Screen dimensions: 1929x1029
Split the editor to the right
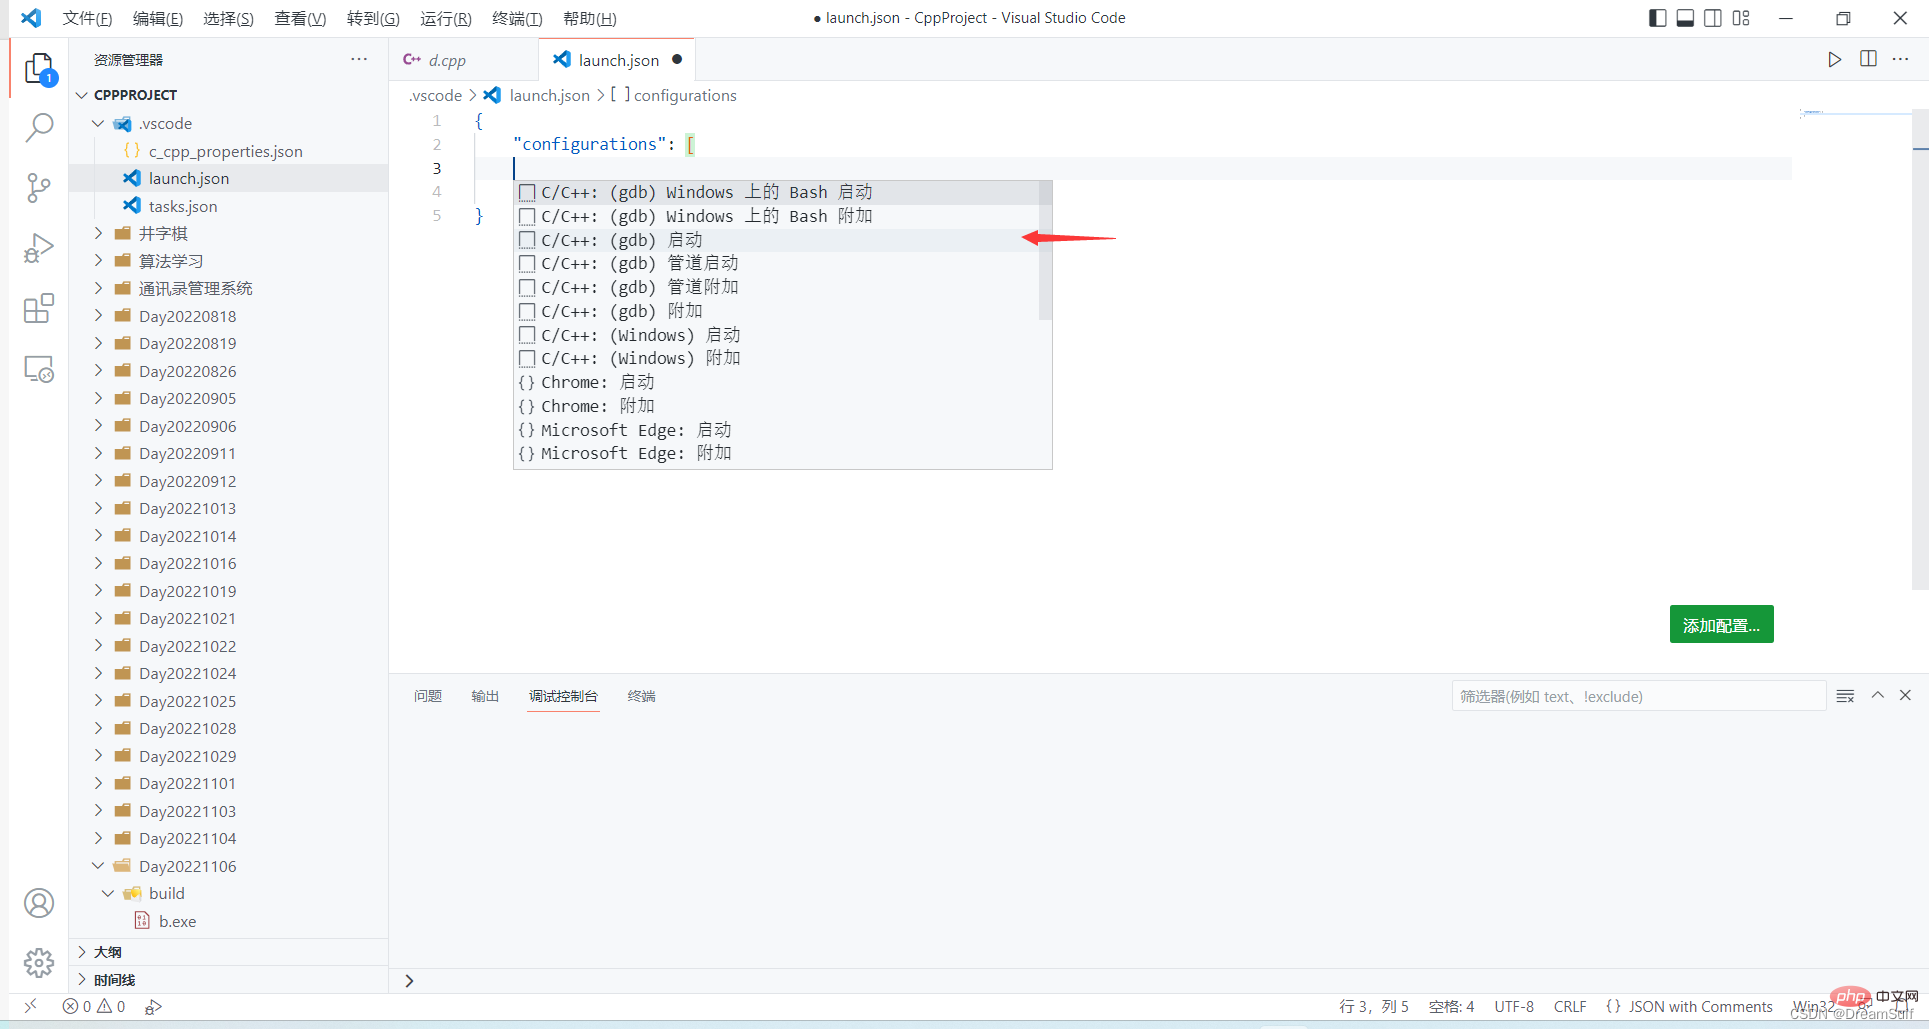click(1868, 60)
